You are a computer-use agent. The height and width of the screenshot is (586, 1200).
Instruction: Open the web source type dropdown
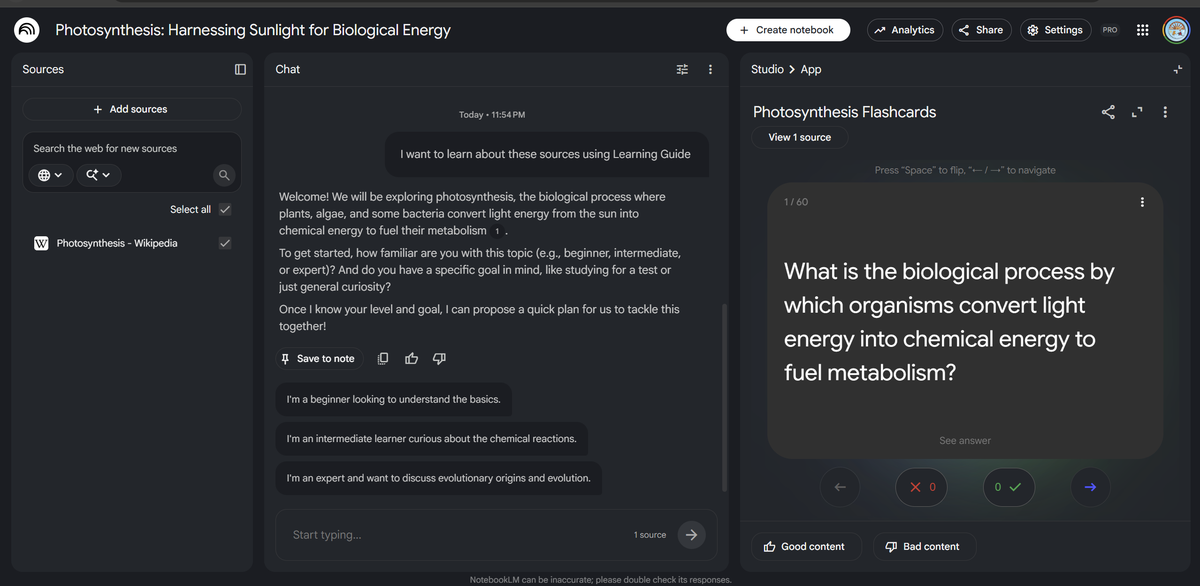50,175
